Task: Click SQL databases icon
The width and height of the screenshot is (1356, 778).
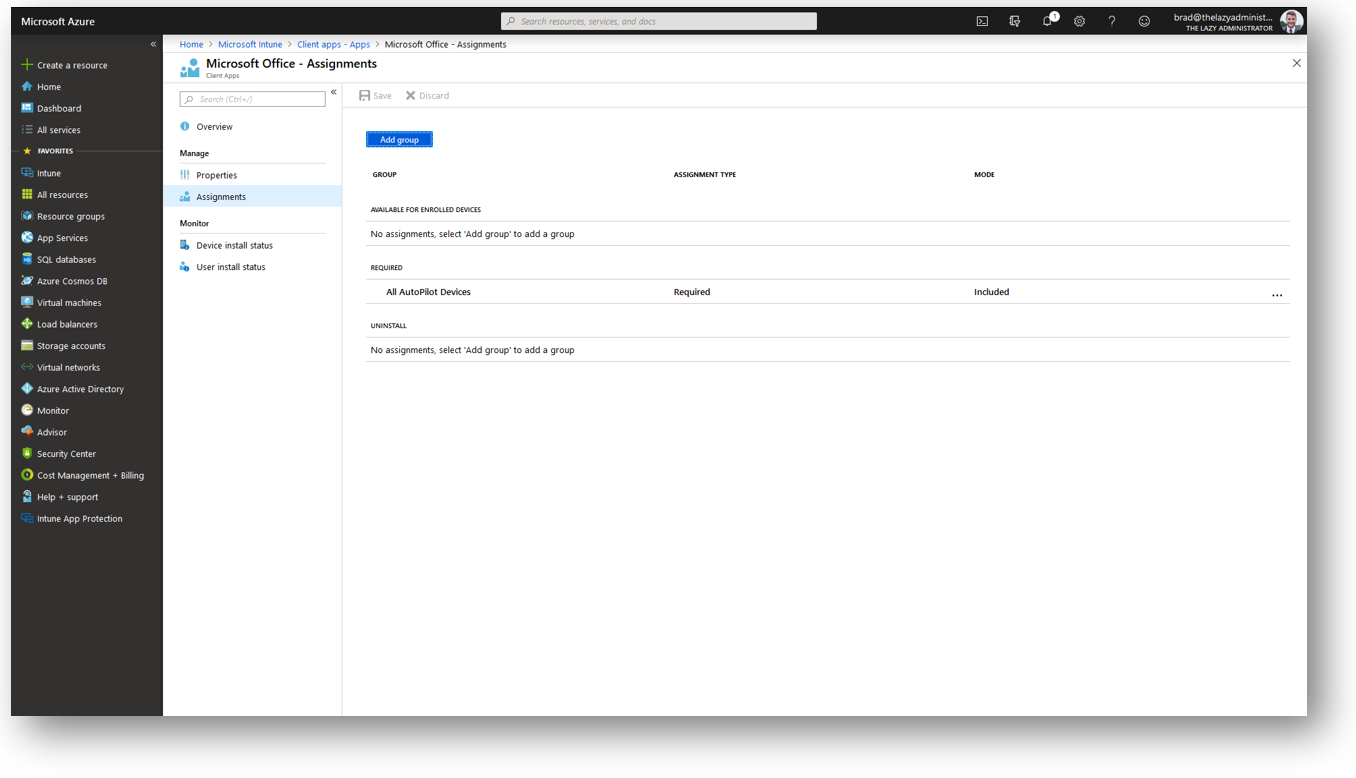Action: click(27, 259)
